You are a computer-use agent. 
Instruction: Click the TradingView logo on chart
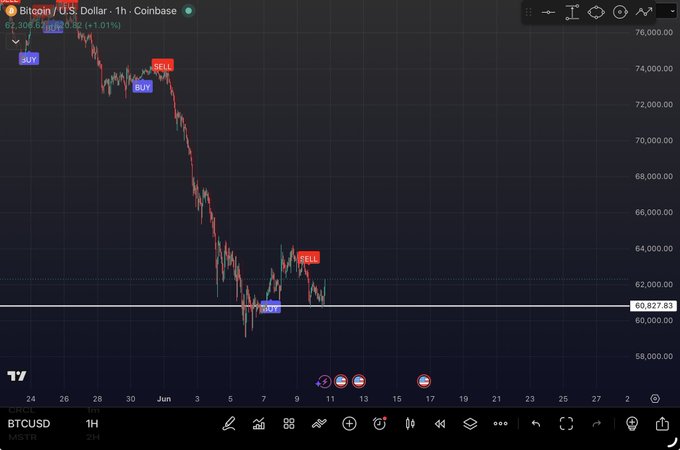coord(17,376)
